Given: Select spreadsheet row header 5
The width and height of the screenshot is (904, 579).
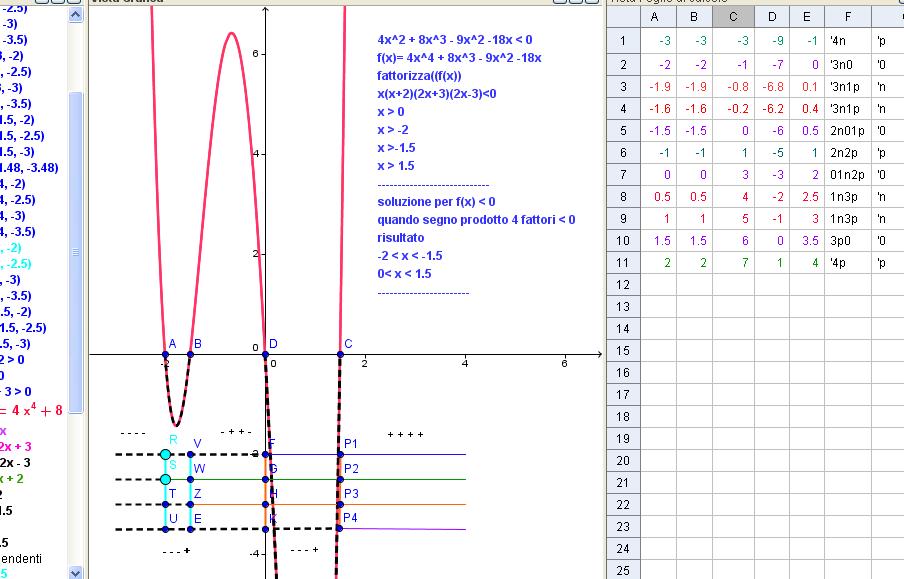Looking at the screenshot, I should tap(623, 130).
